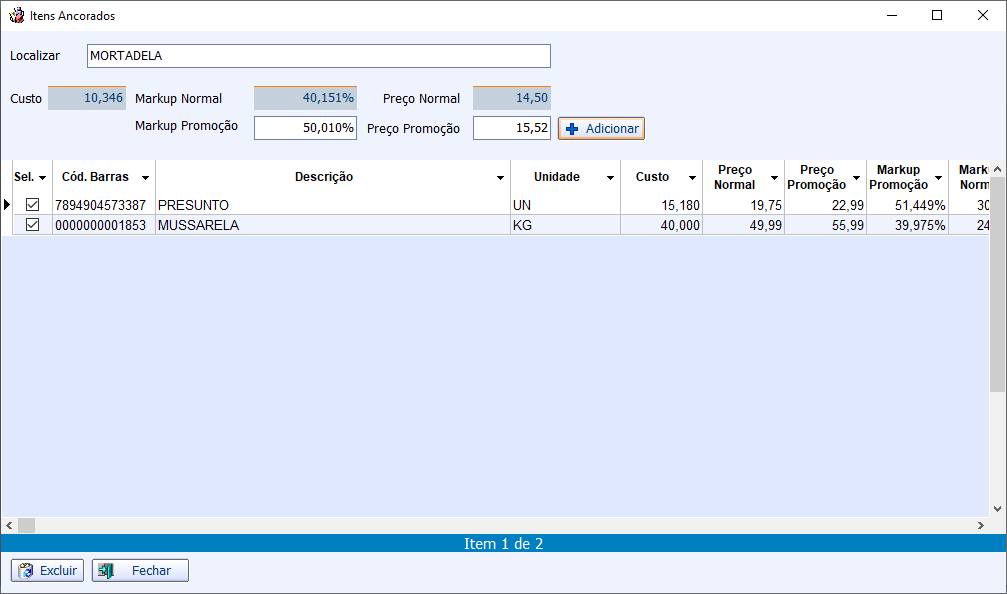The height and width of the screenshot is (594, 1007).
Task: Click the vertical scrollbar down arrow
Action: click(998, 509)
